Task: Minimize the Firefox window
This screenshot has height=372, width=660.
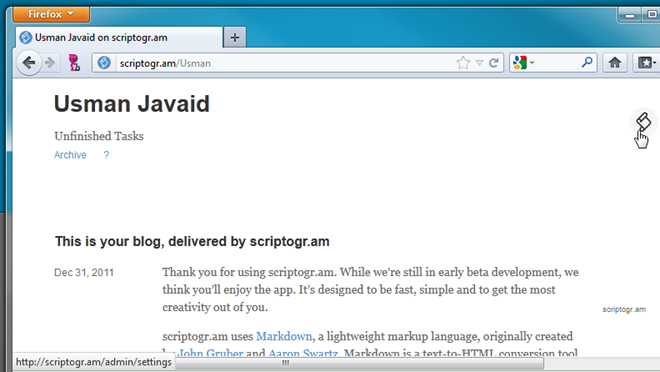Action: tap(630, 15)
